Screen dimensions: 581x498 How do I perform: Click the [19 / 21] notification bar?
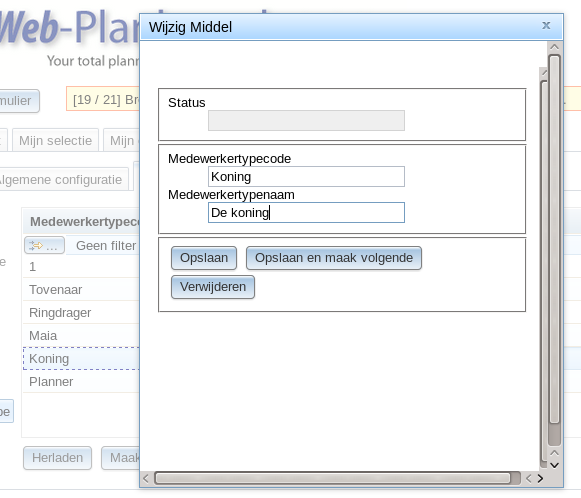103,99
